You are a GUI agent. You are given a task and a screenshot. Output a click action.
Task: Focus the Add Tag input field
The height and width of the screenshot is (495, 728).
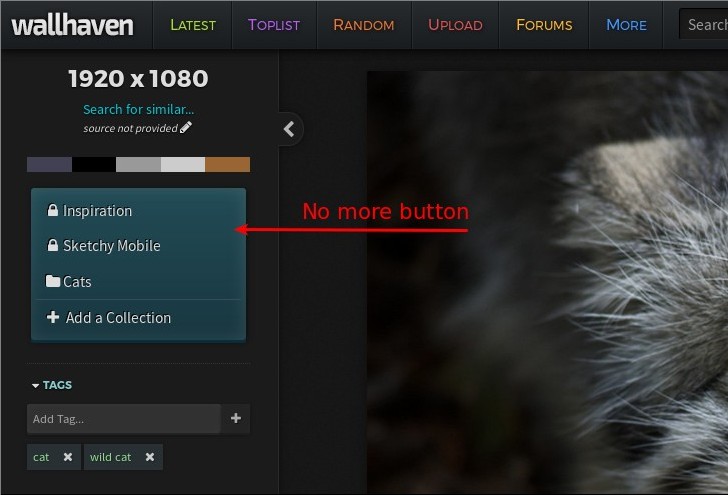[124, 419]
